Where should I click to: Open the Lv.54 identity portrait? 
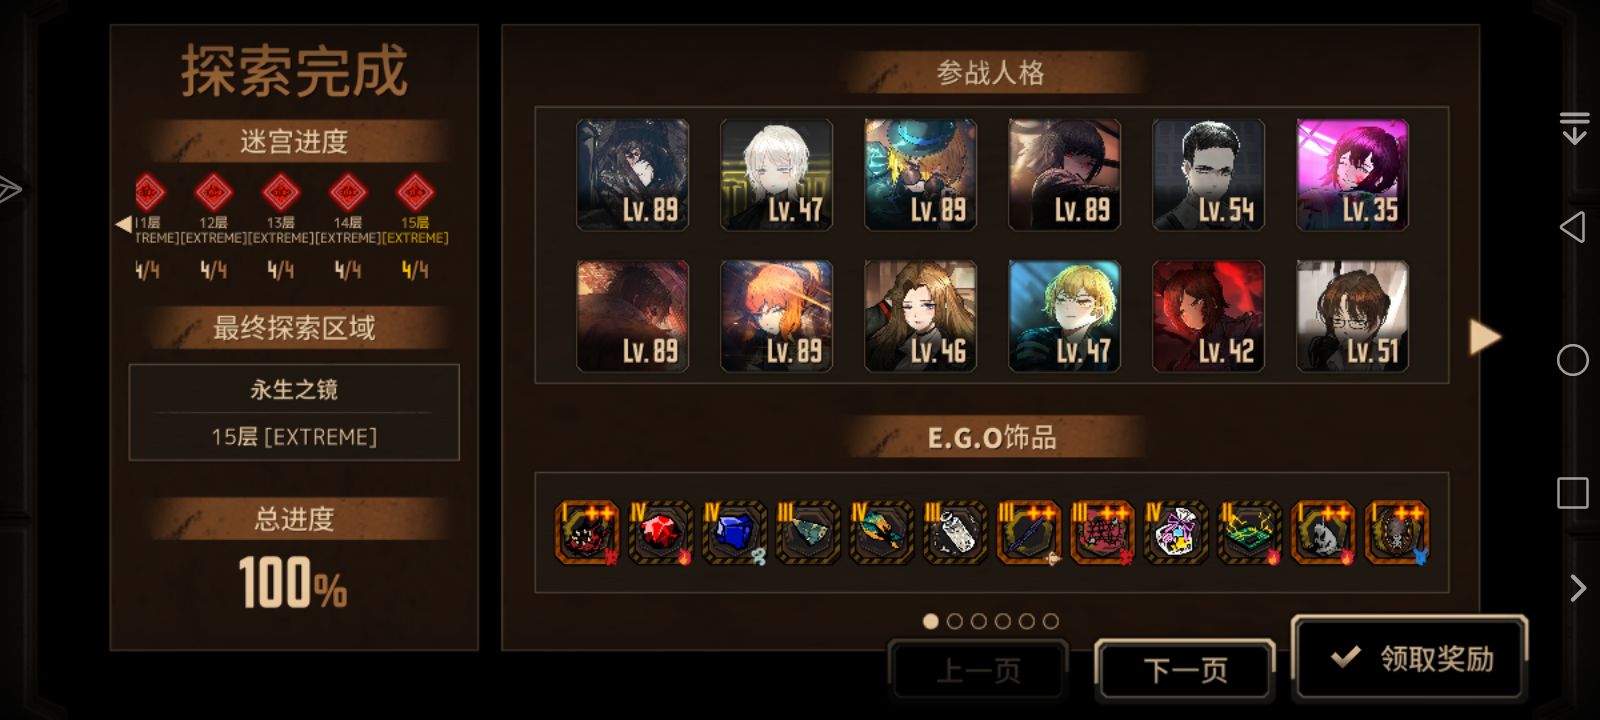tap(1208, 175)
